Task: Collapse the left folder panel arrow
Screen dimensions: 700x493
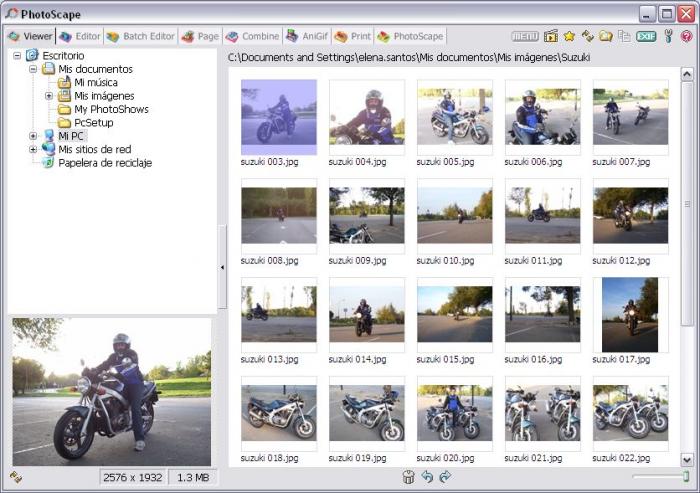Action: point(222,267)
